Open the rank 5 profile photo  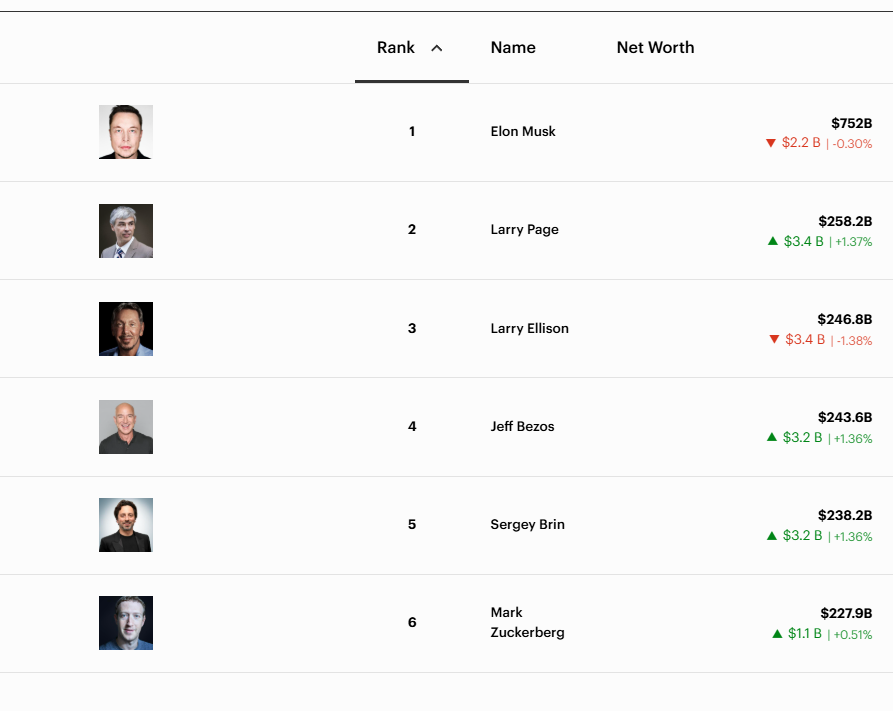pos(126,525)
